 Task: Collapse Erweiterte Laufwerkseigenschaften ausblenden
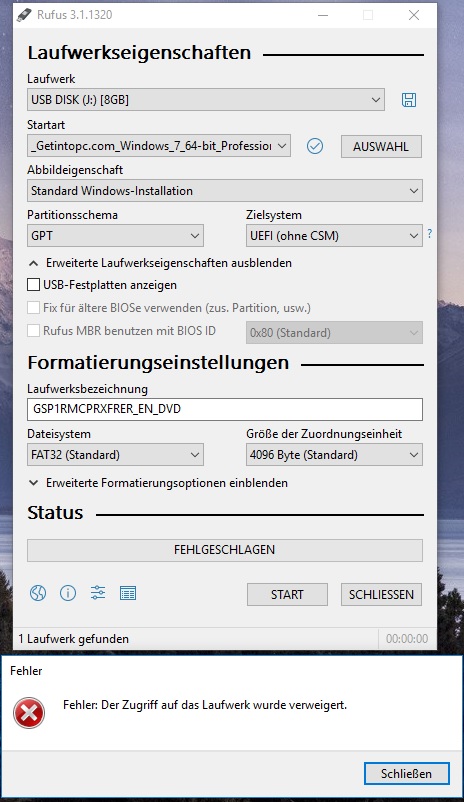[160, 263]
